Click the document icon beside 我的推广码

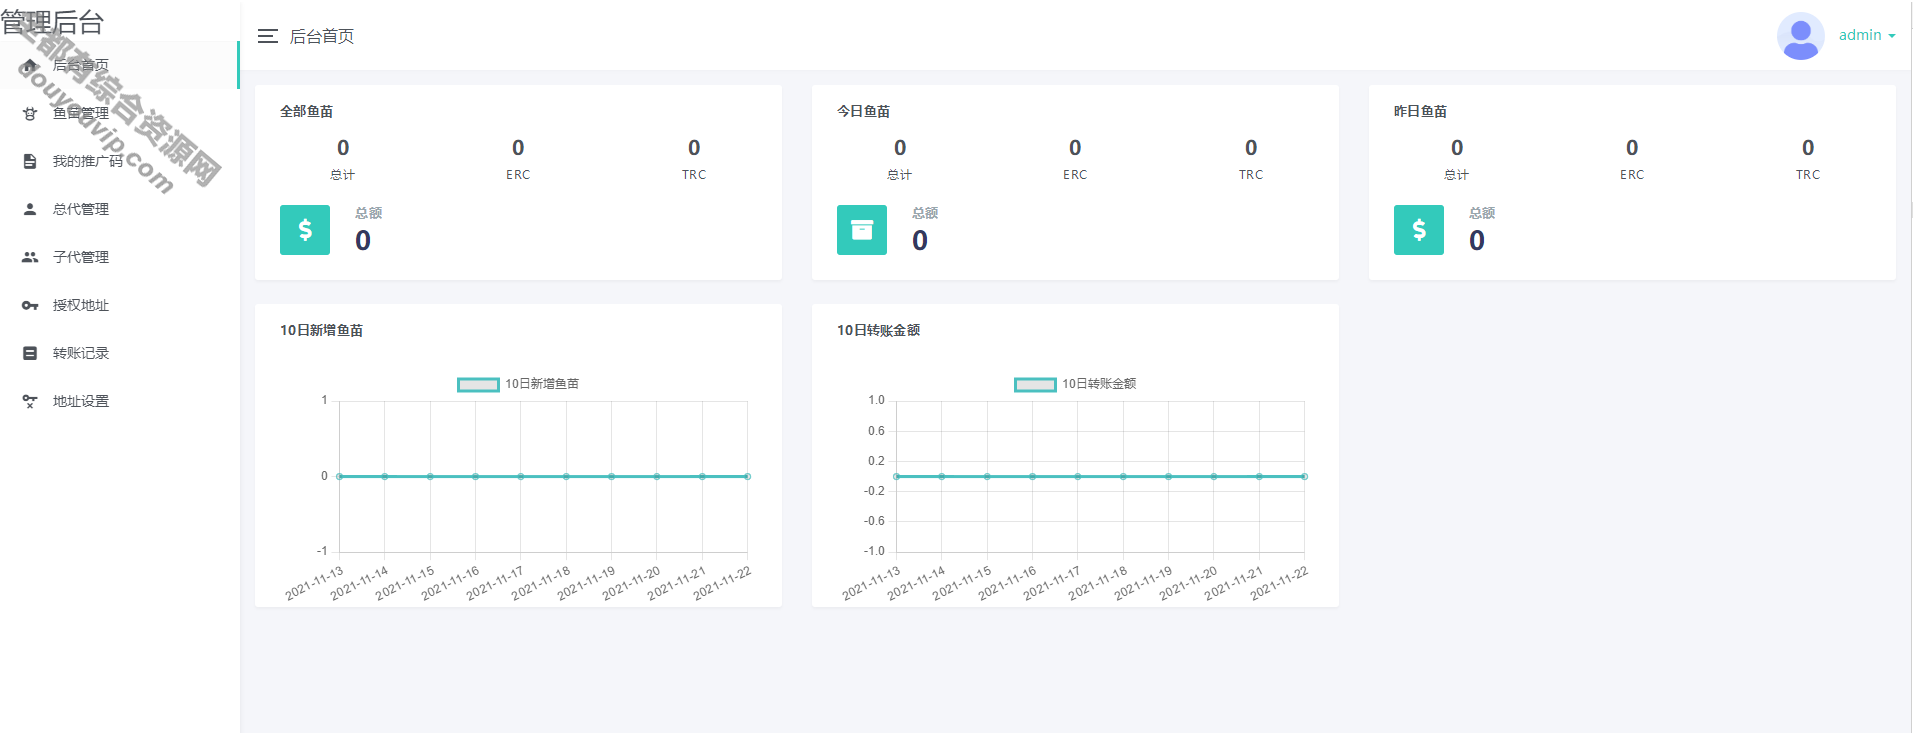tap(30, 161)
